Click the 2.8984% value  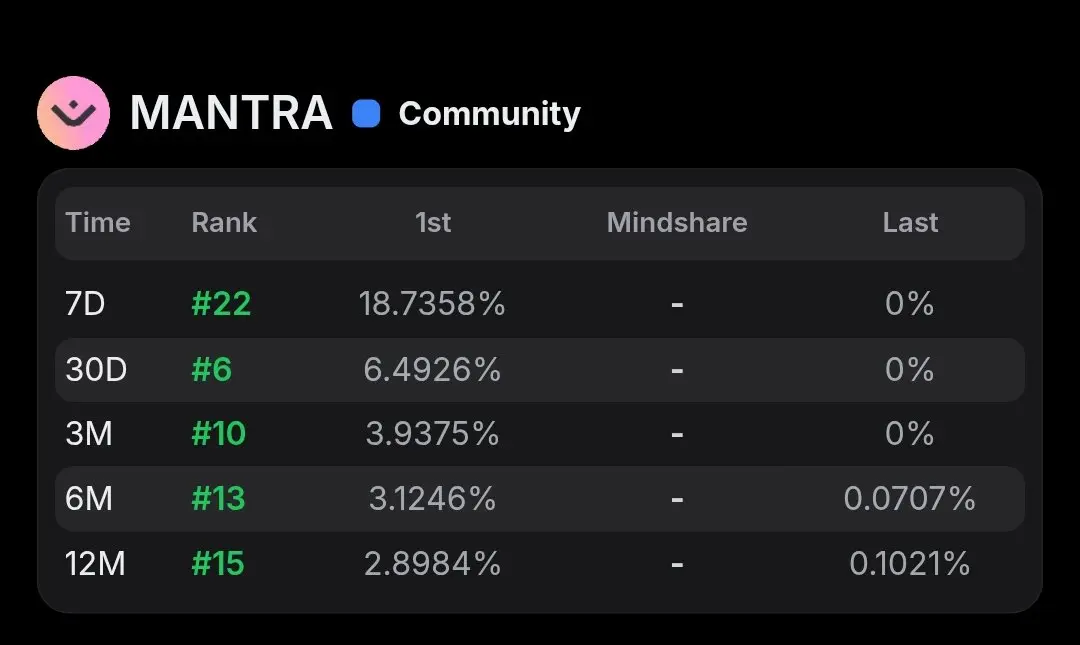click(x=432, y=564)
